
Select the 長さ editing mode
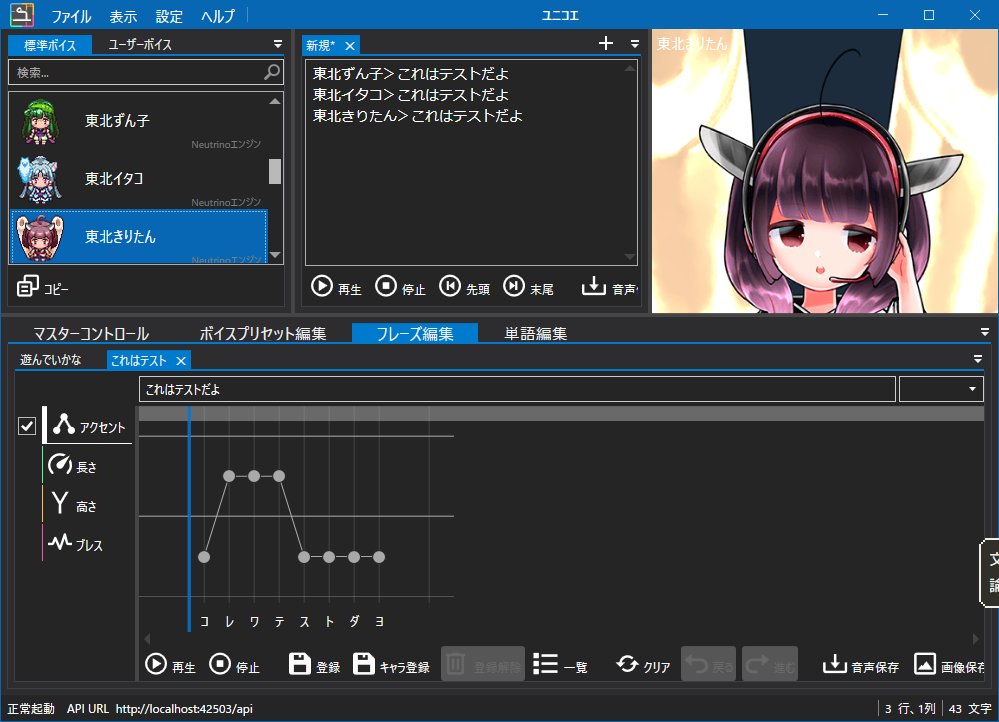pos(72,465)
